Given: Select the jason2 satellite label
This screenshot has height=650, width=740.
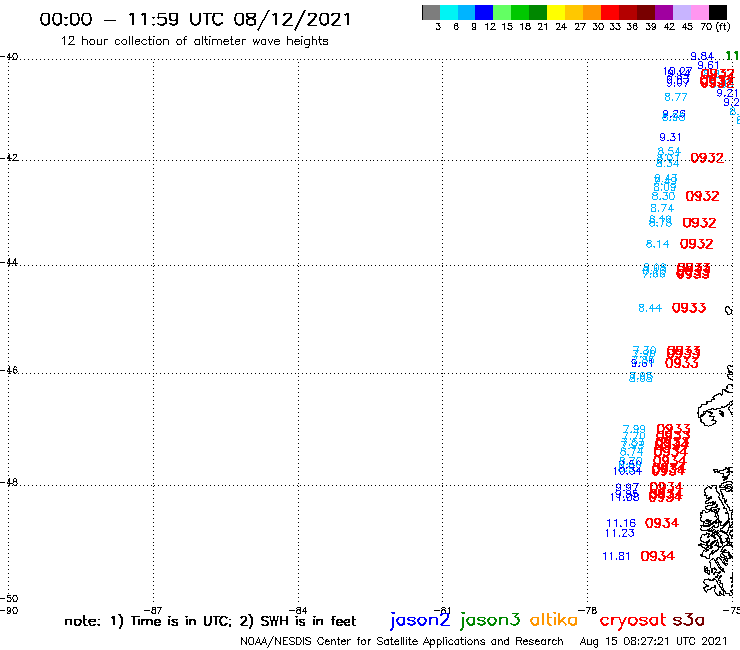Looking at the screenshot, I should (420, 621).
